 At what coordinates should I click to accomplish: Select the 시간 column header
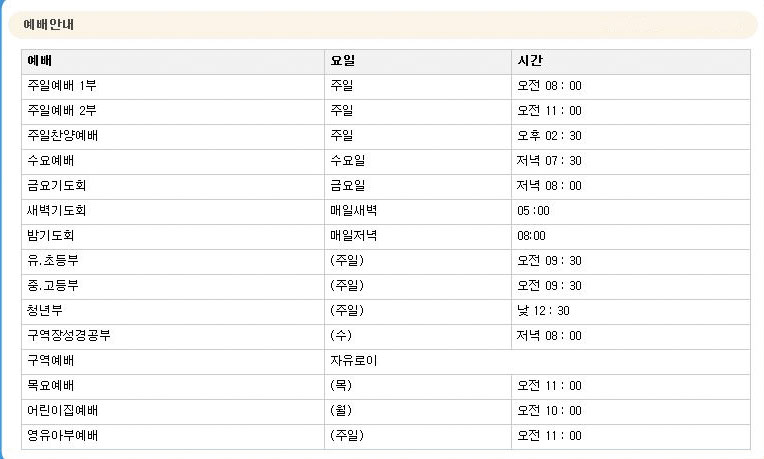(x=530, y=61)
